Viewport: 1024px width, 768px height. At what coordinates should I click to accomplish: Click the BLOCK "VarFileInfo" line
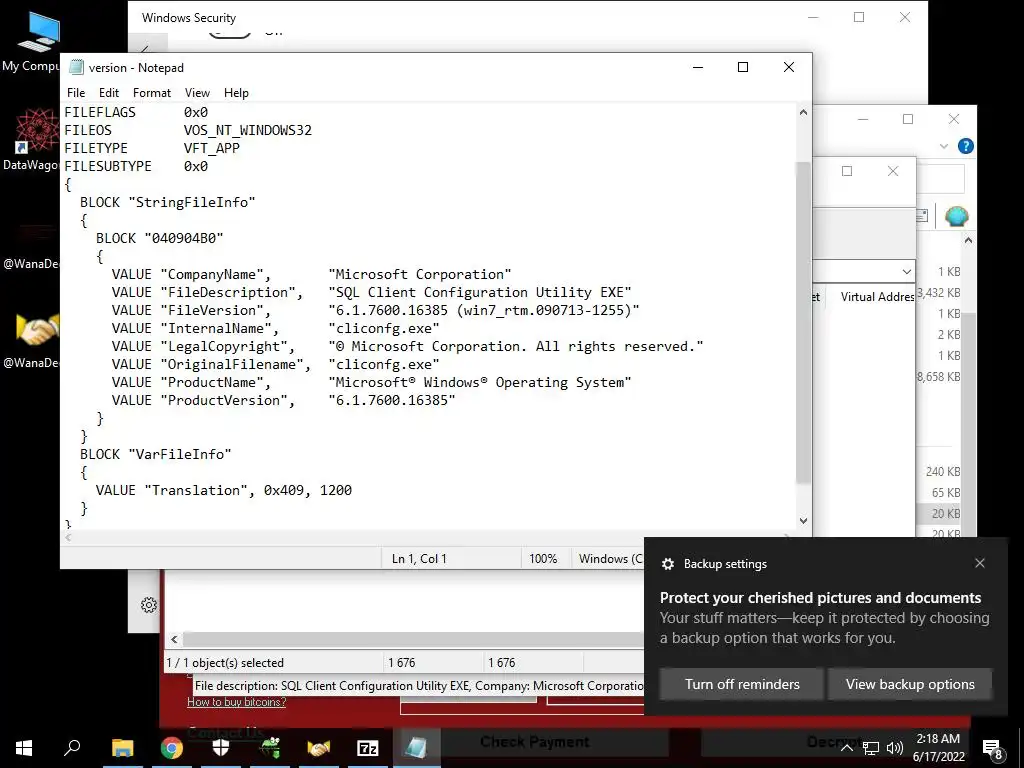point(155,454)
